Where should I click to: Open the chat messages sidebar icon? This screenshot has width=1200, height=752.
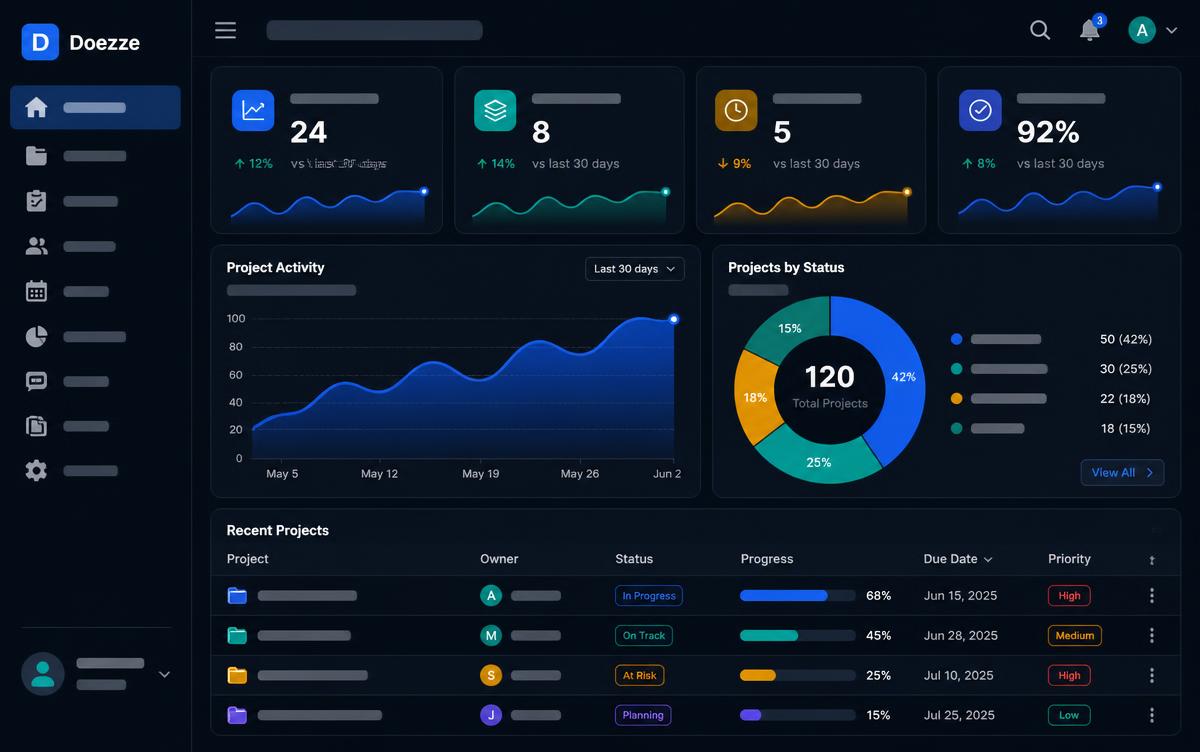(36, 381)
